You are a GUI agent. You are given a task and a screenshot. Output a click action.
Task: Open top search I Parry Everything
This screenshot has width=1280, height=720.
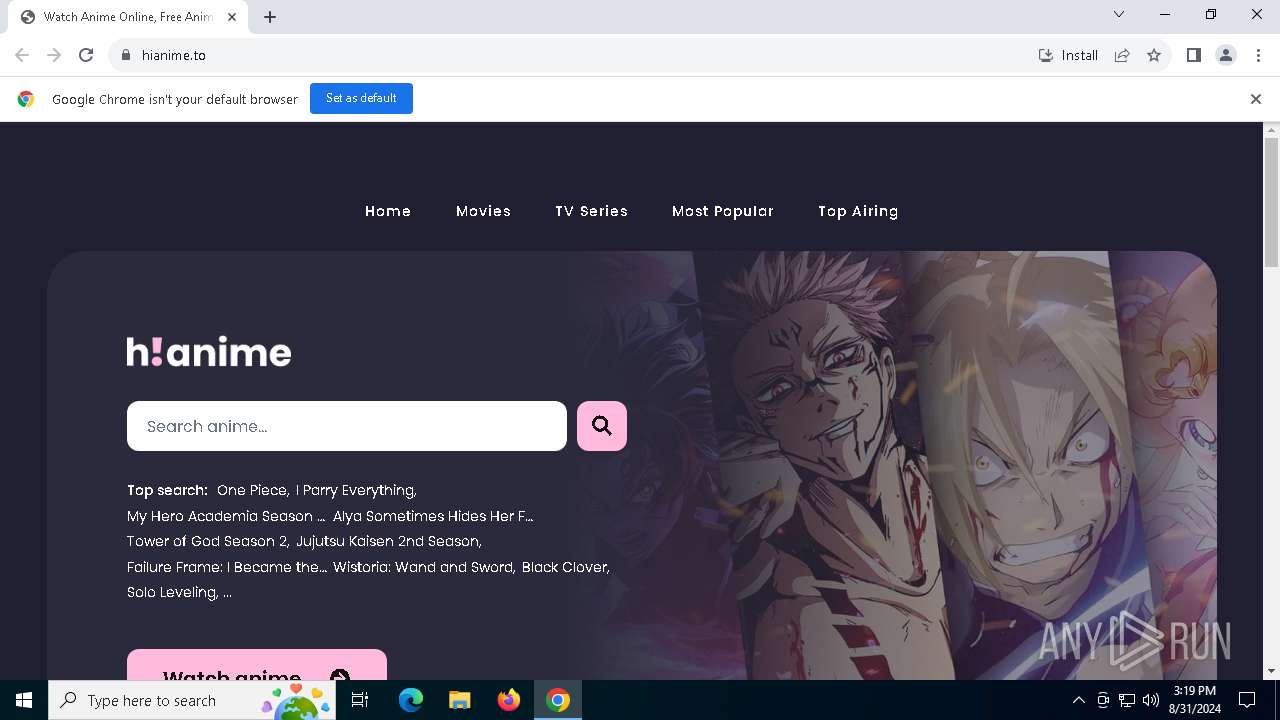click(x=356, y=490)
